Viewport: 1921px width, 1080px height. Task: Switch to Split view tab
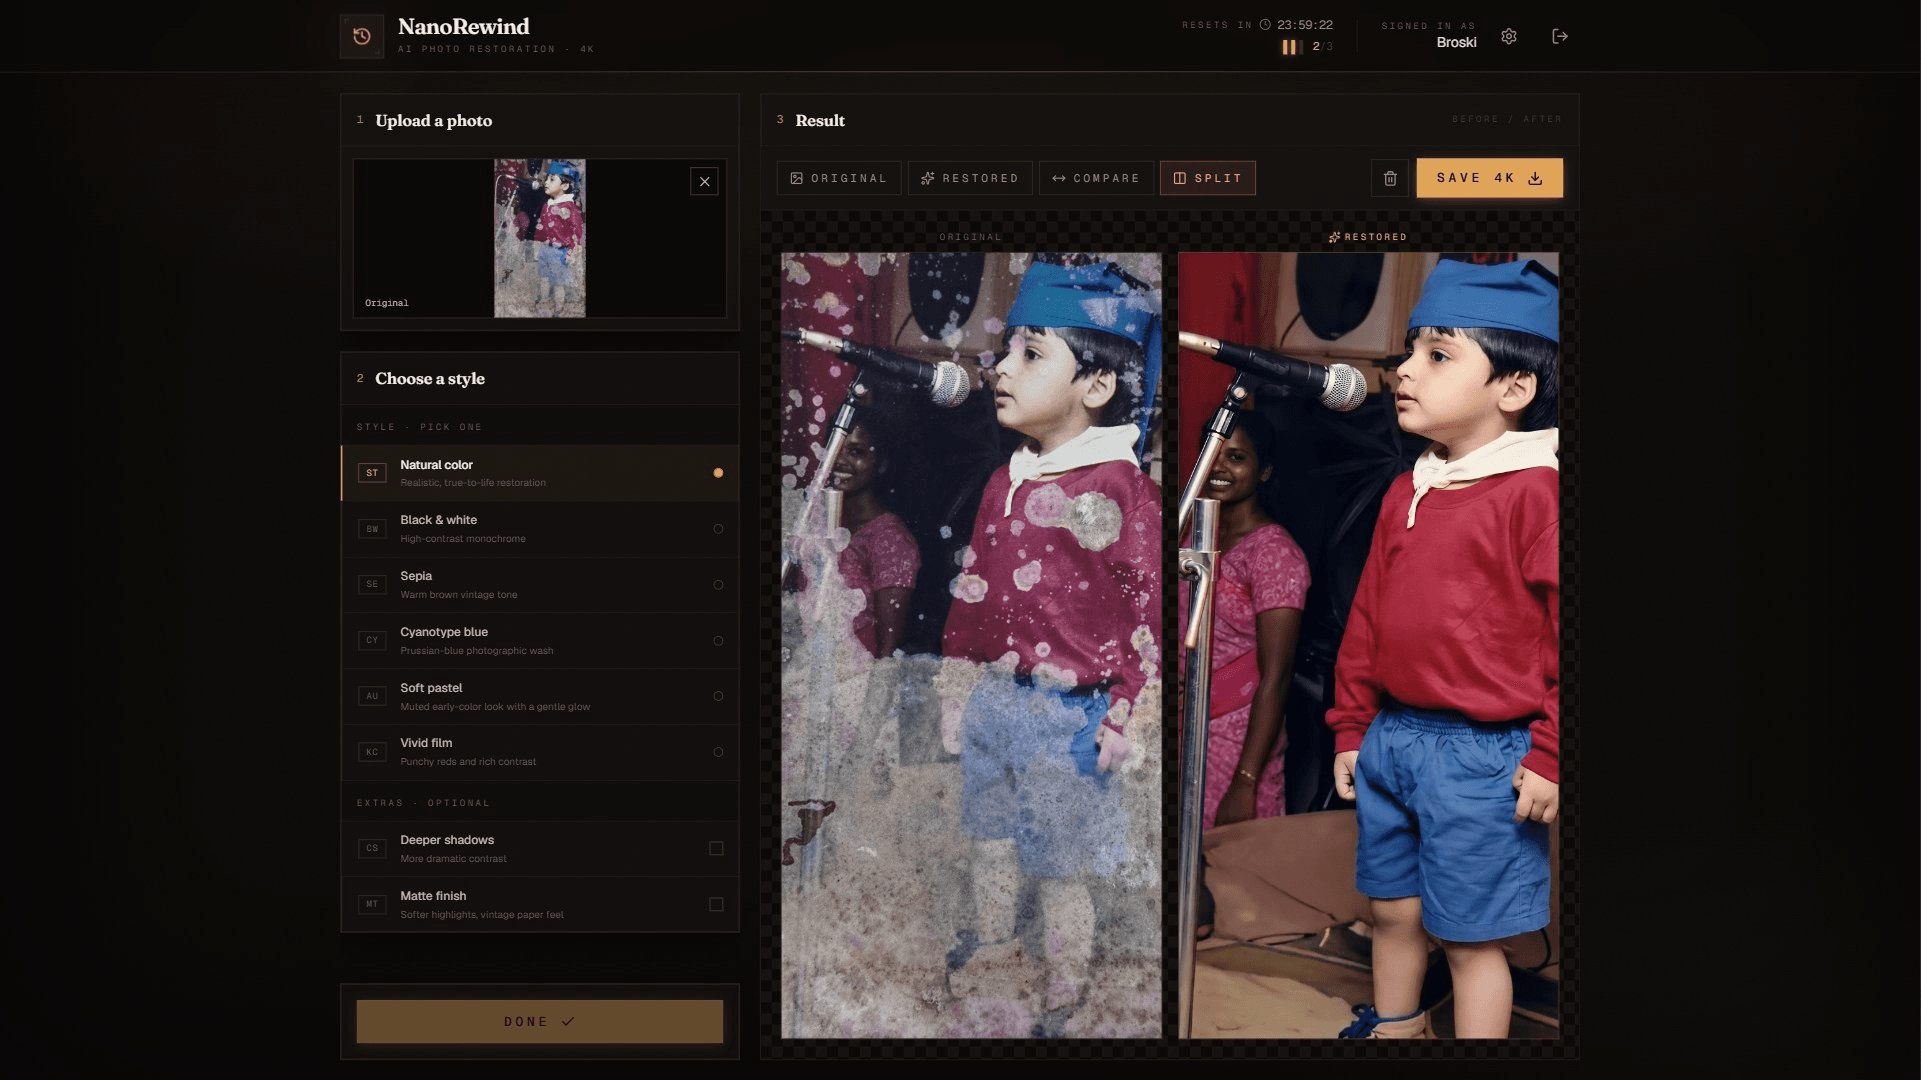click(1208, 178)
